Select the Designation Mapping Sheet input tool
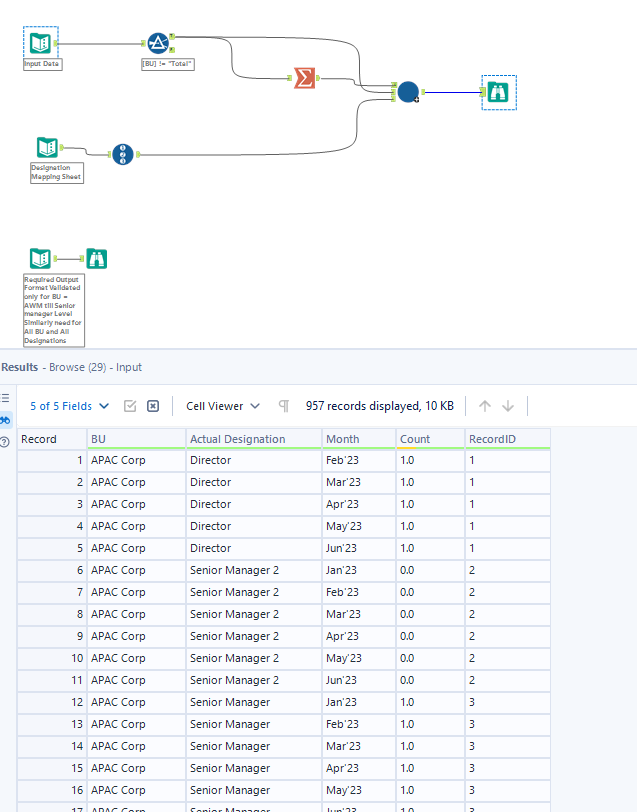The image size is (637, 812). tap(47, 148)
